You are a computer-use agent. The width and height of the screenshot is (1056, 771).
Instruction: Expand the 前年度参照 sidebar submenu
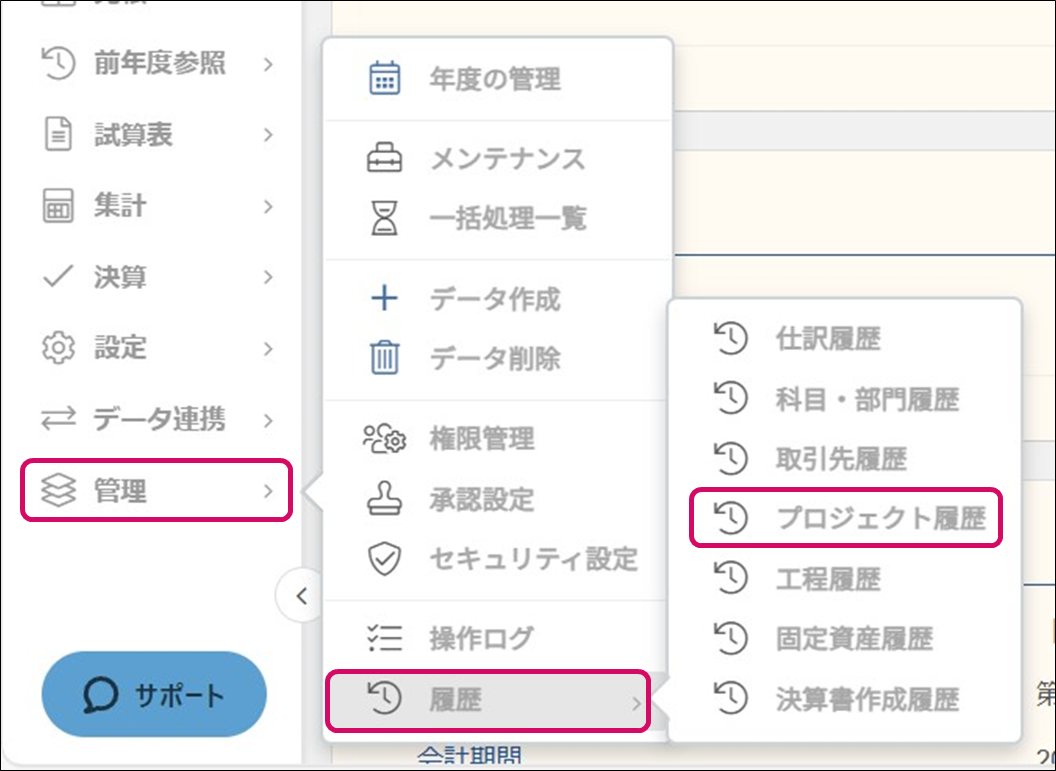157,64
